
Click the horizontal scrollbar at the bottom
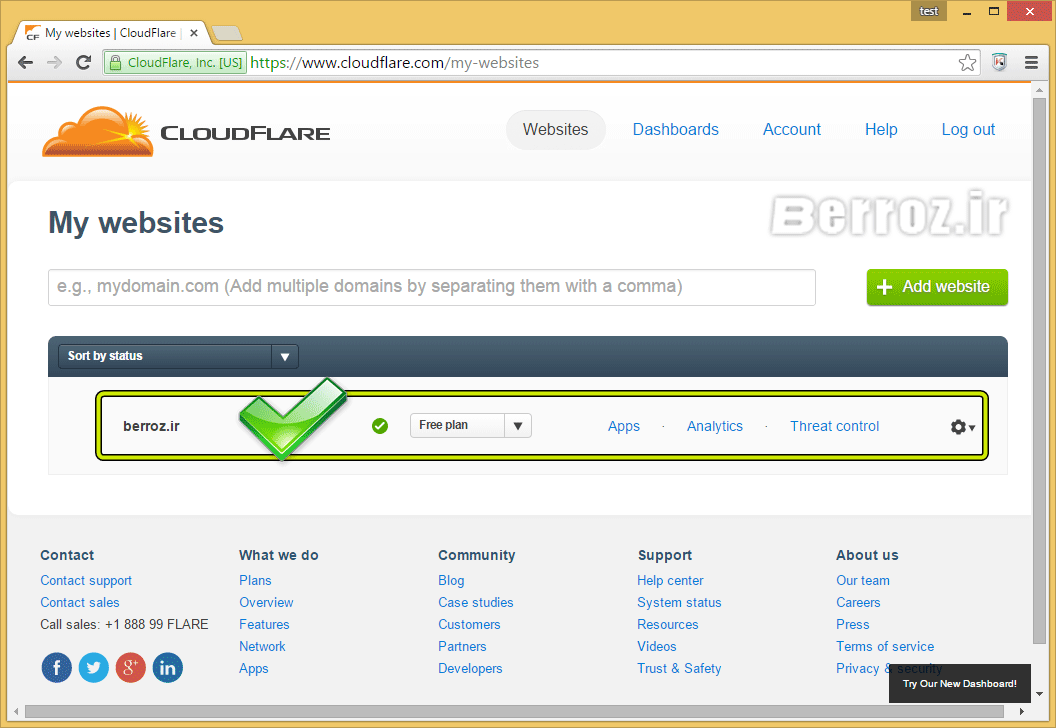click(x=500, y=712)
